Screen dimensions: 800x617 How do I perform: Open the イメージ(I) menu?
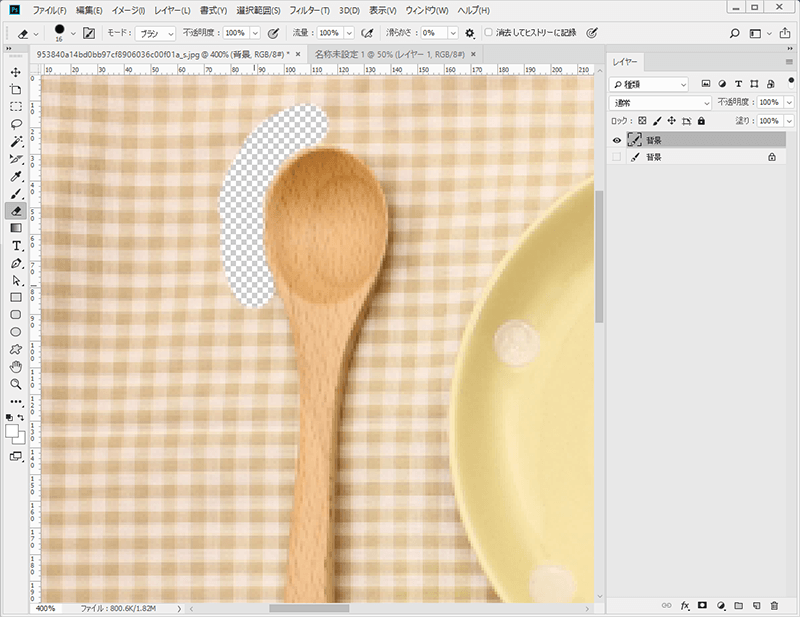click(128, 10)
